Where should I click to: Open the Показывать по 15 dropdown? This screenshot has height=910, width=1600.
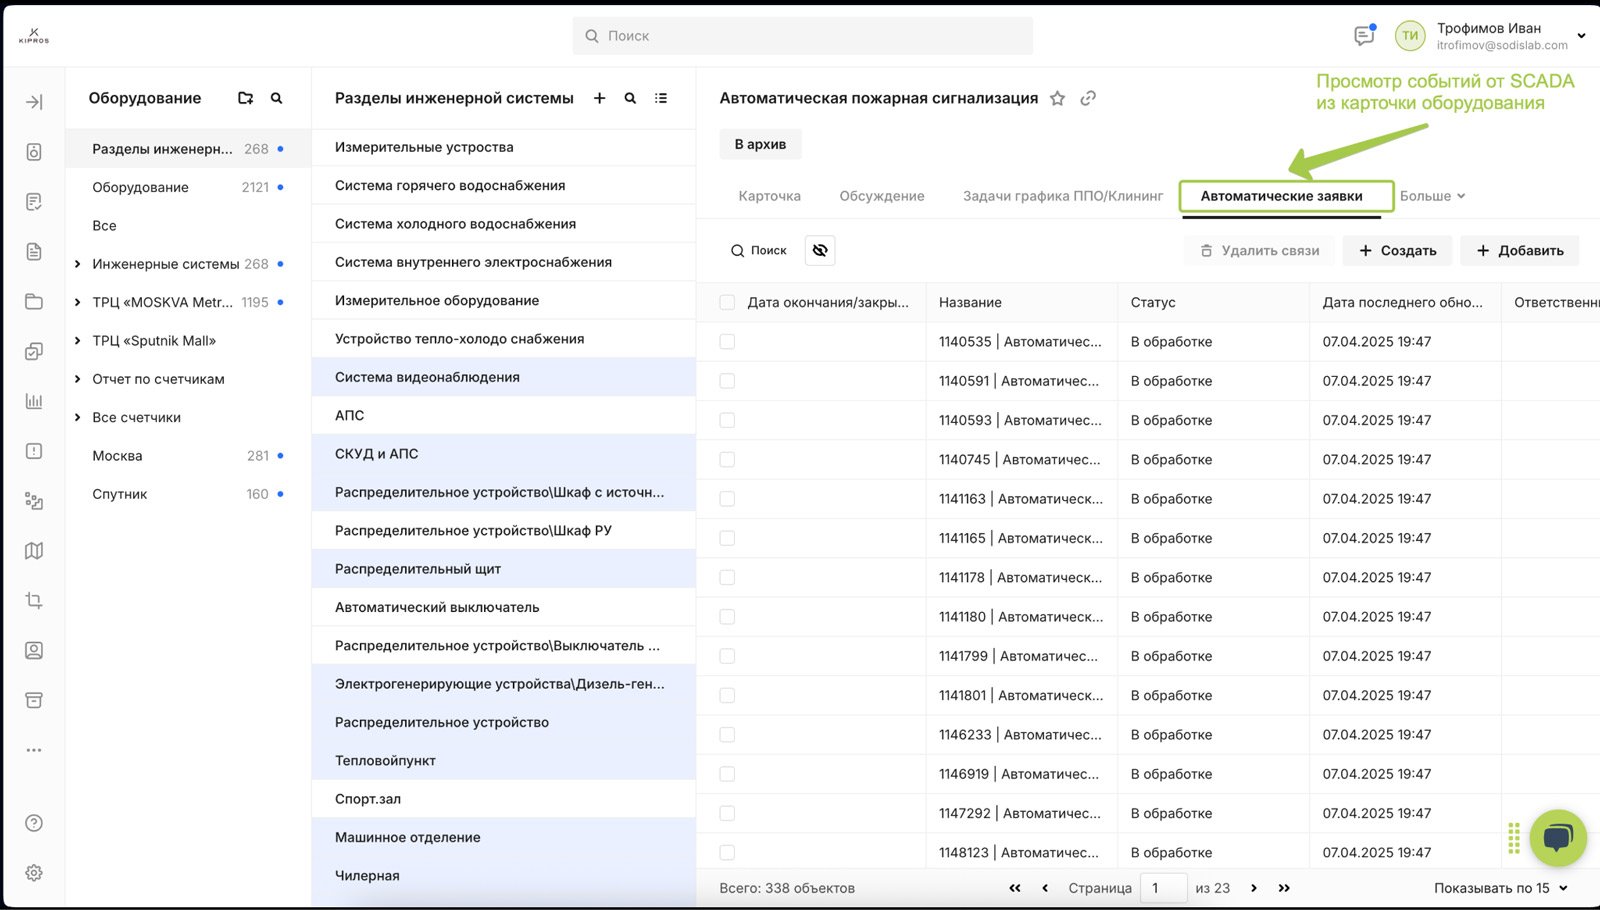[x=1501, y=888]
